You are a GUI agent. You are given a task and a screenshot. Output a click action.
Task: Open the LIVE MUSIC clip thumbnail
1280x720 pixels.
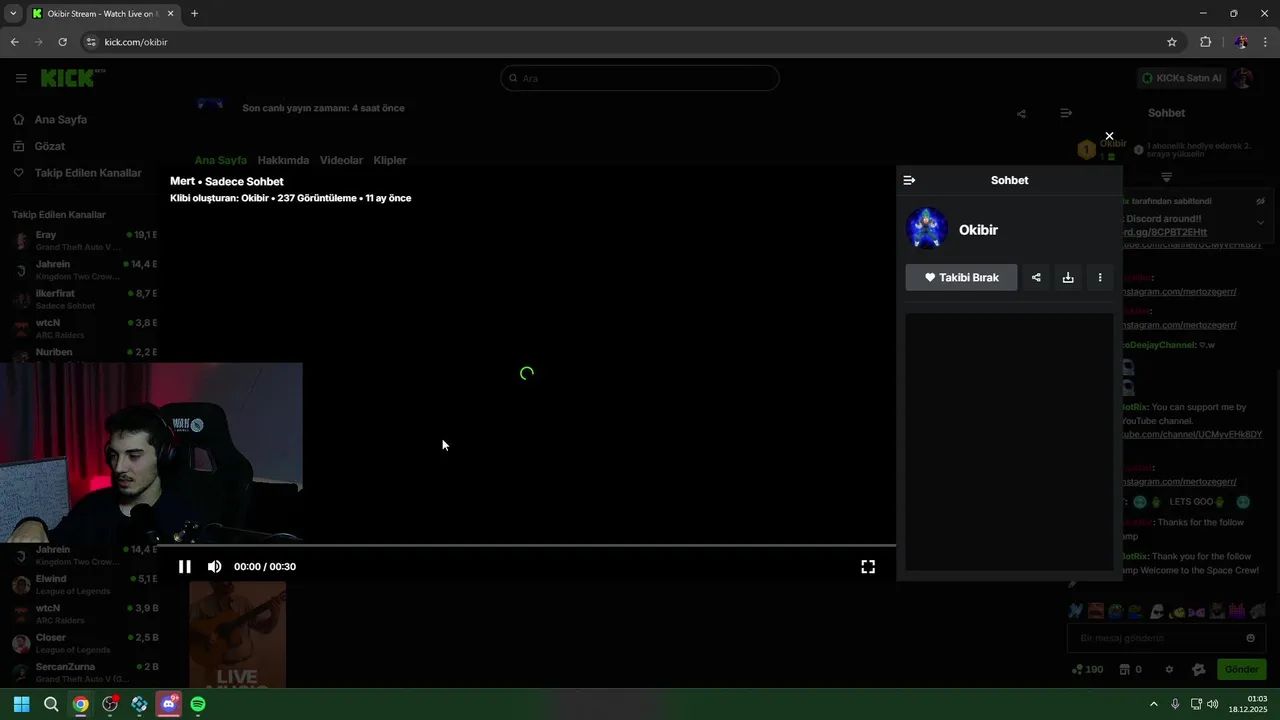pyautogui.click(x=238, y=635)
